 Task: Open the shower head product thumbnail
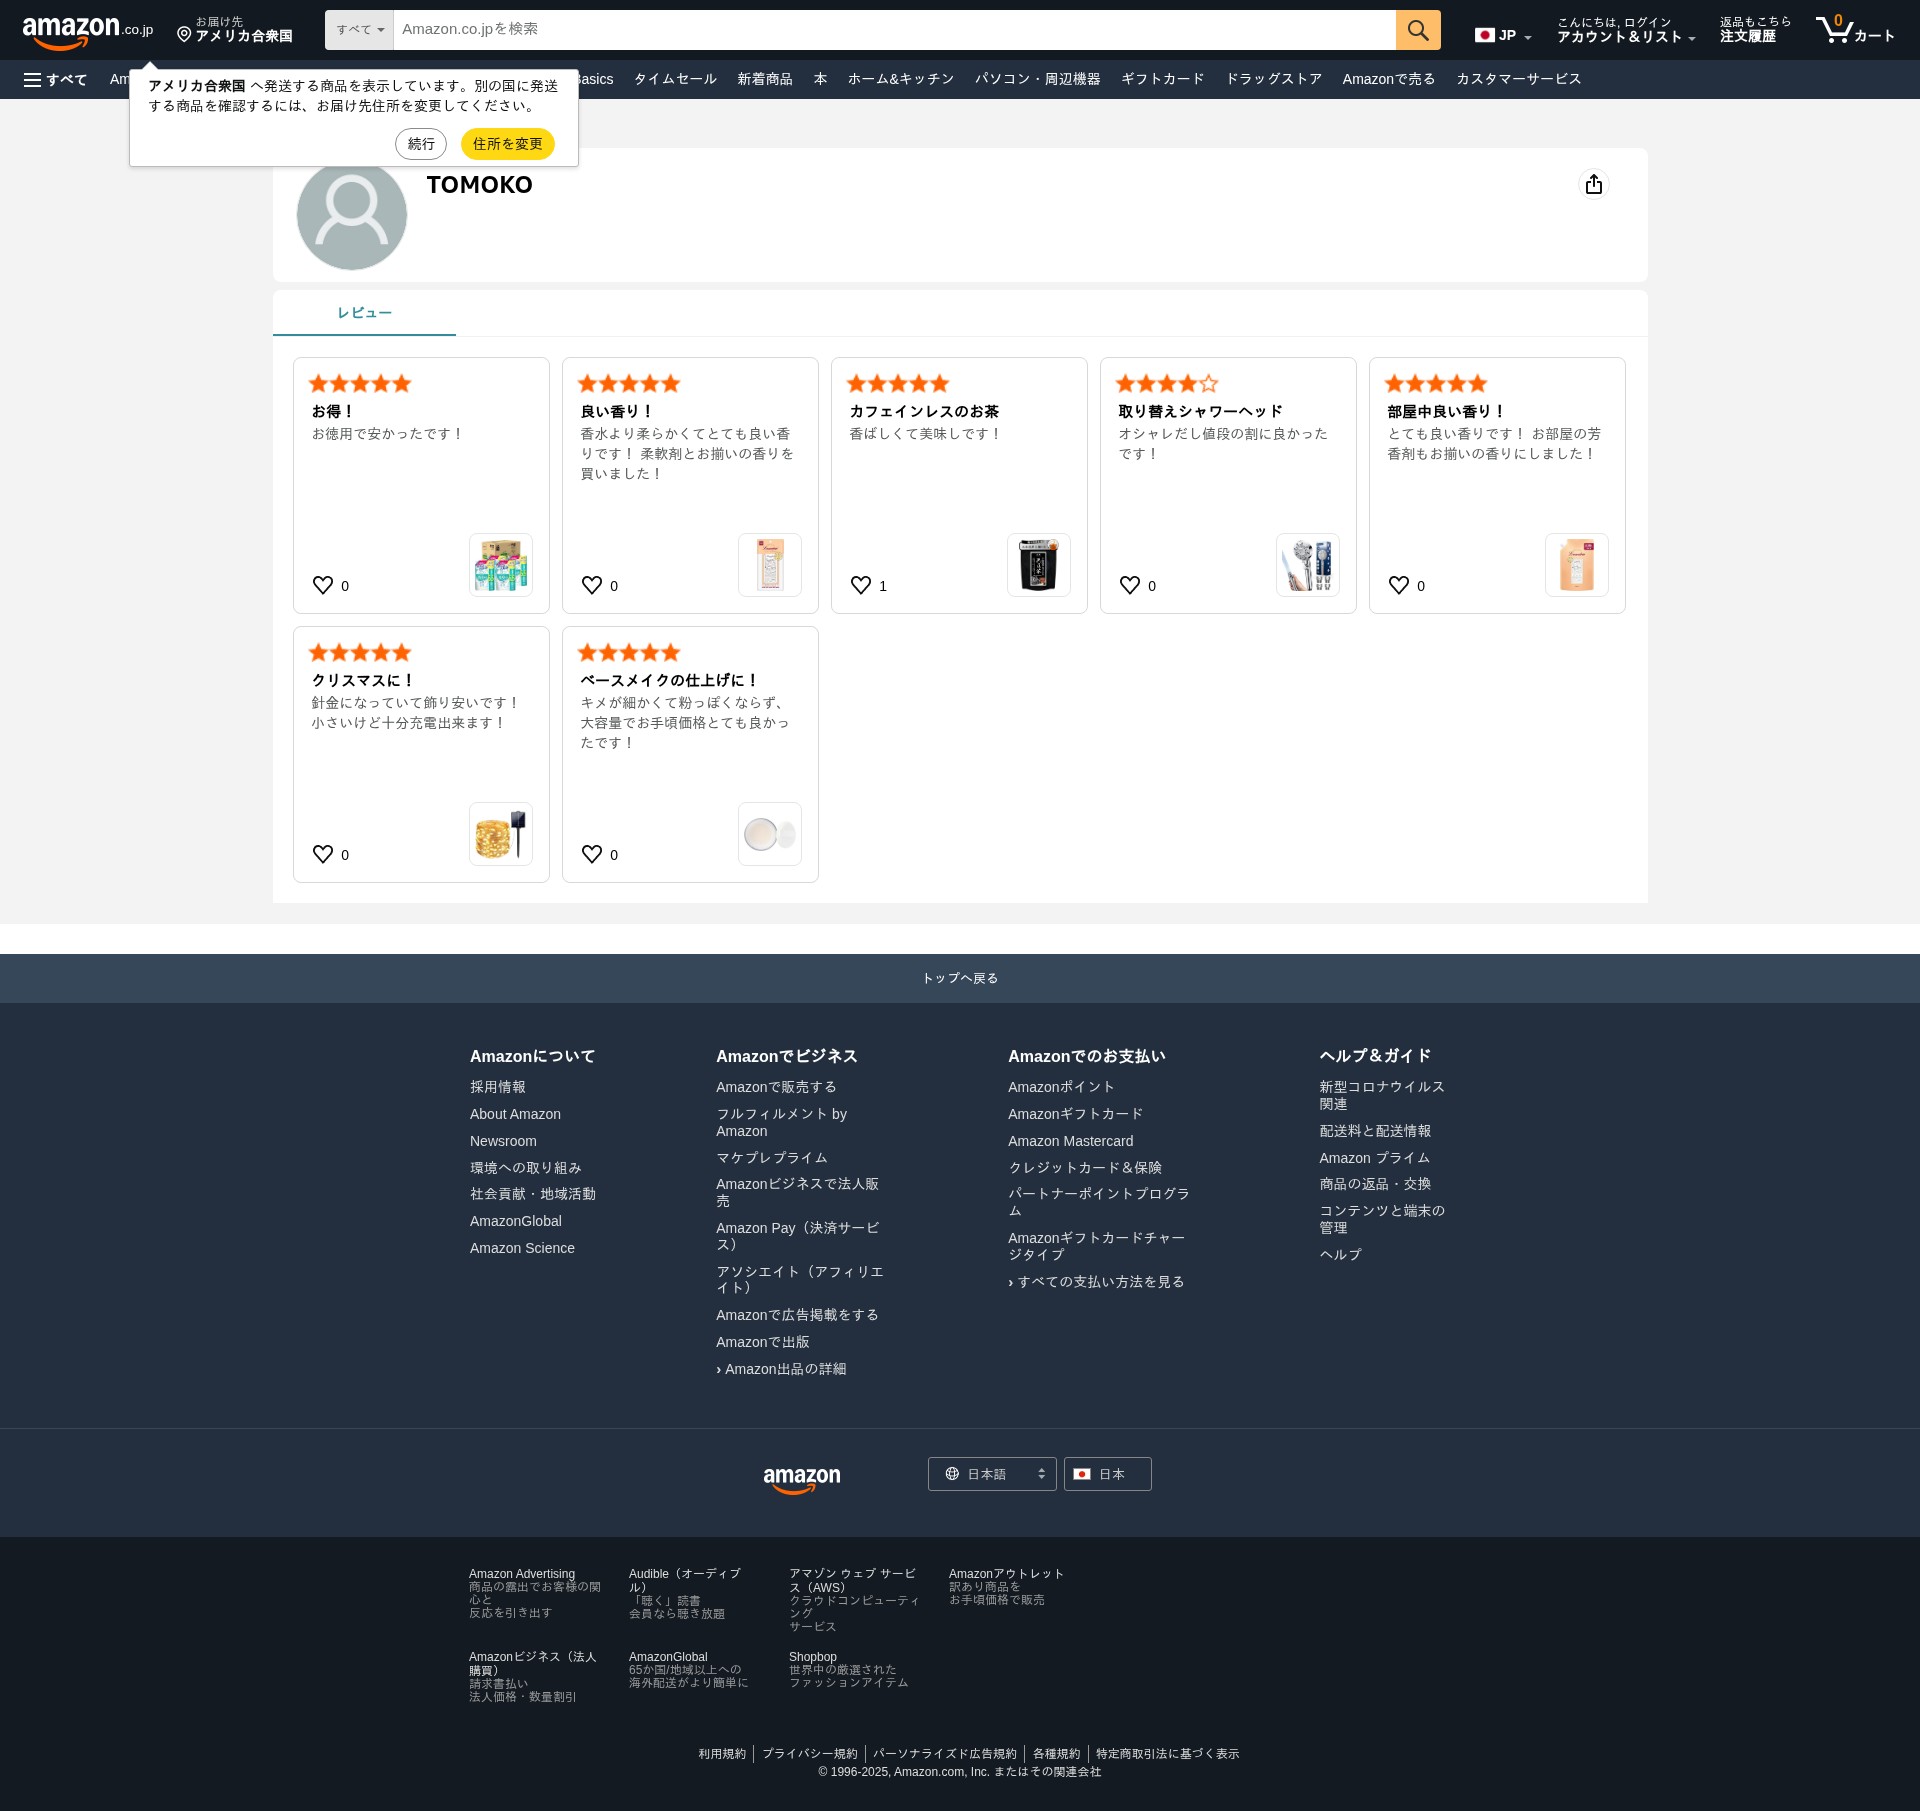coord(1308,565)
